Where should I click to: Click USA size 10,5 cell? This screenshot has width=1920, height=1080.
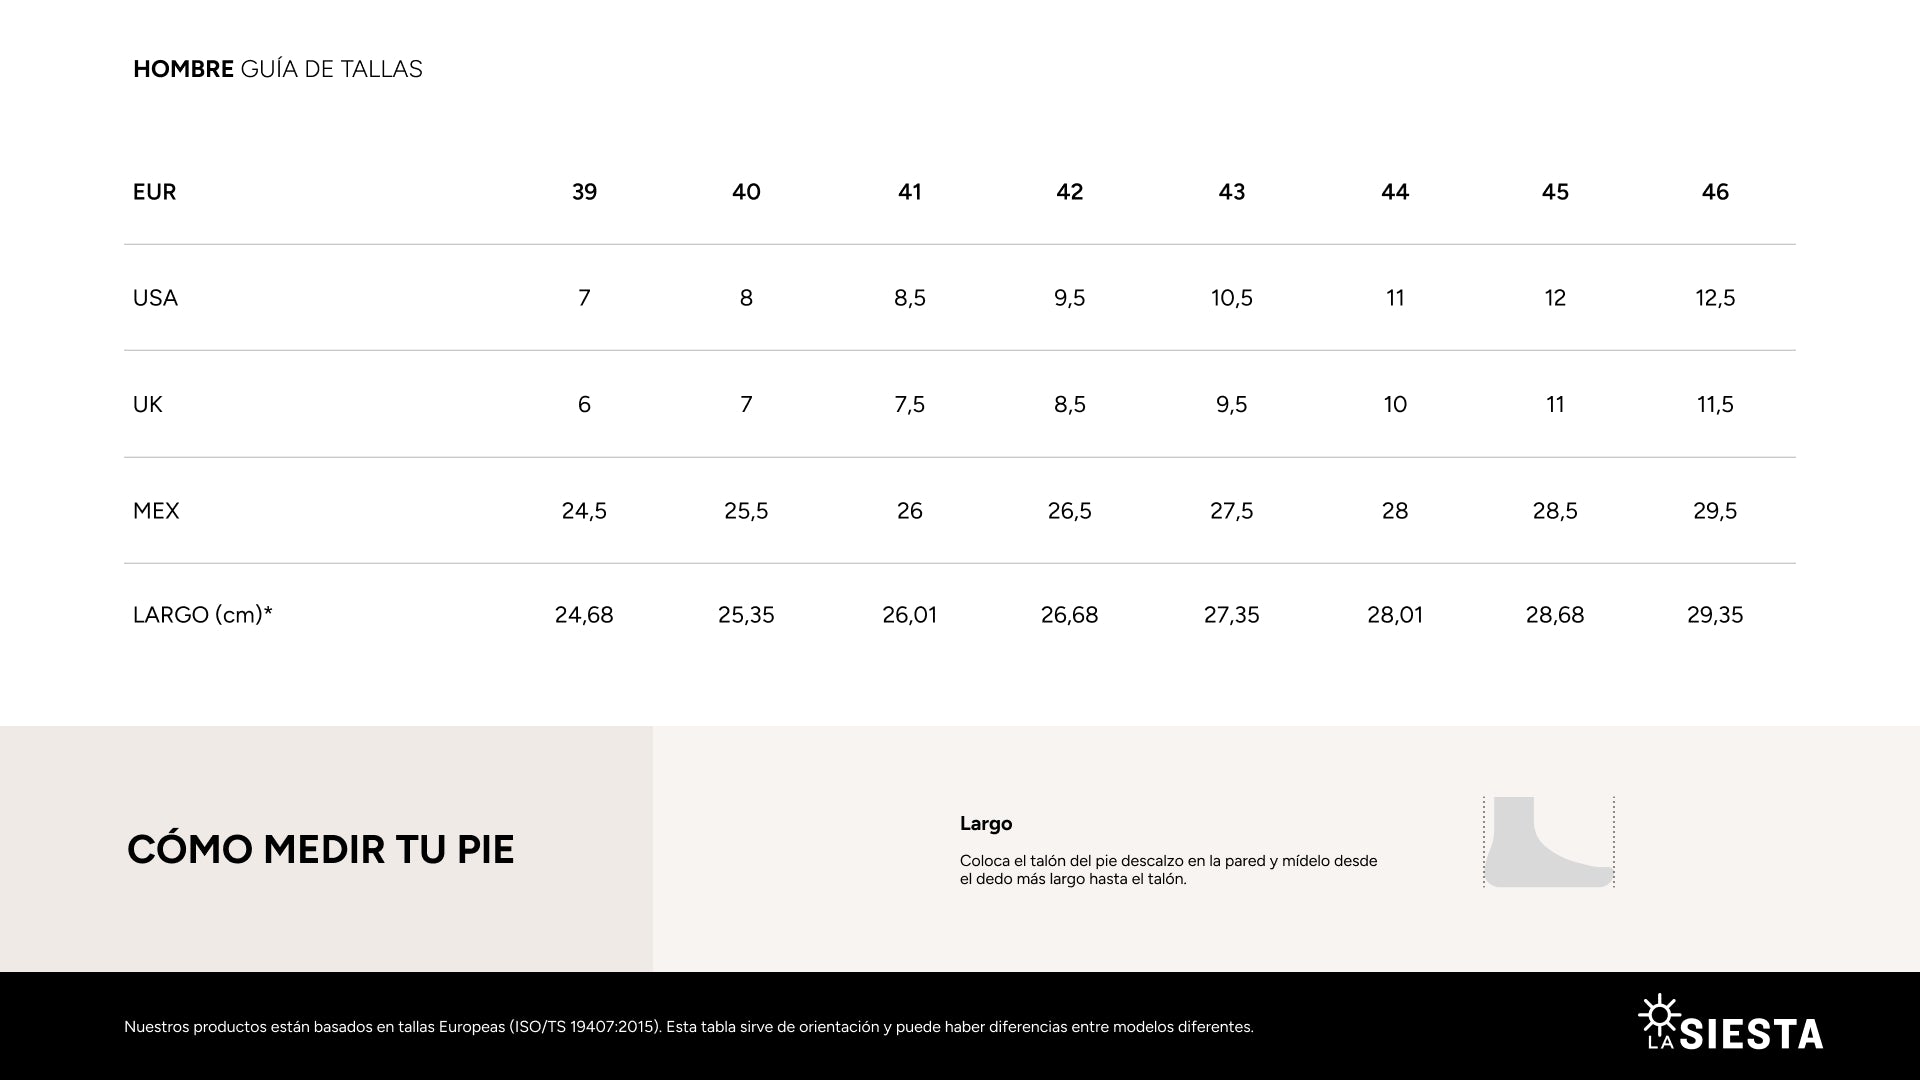coord(1231,298)
